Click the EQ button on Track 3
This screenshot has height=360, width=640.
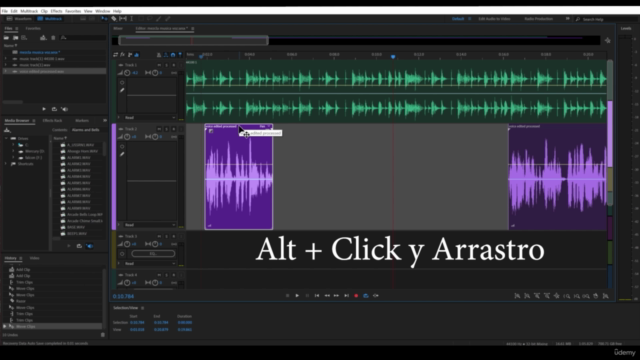[153, 253]
